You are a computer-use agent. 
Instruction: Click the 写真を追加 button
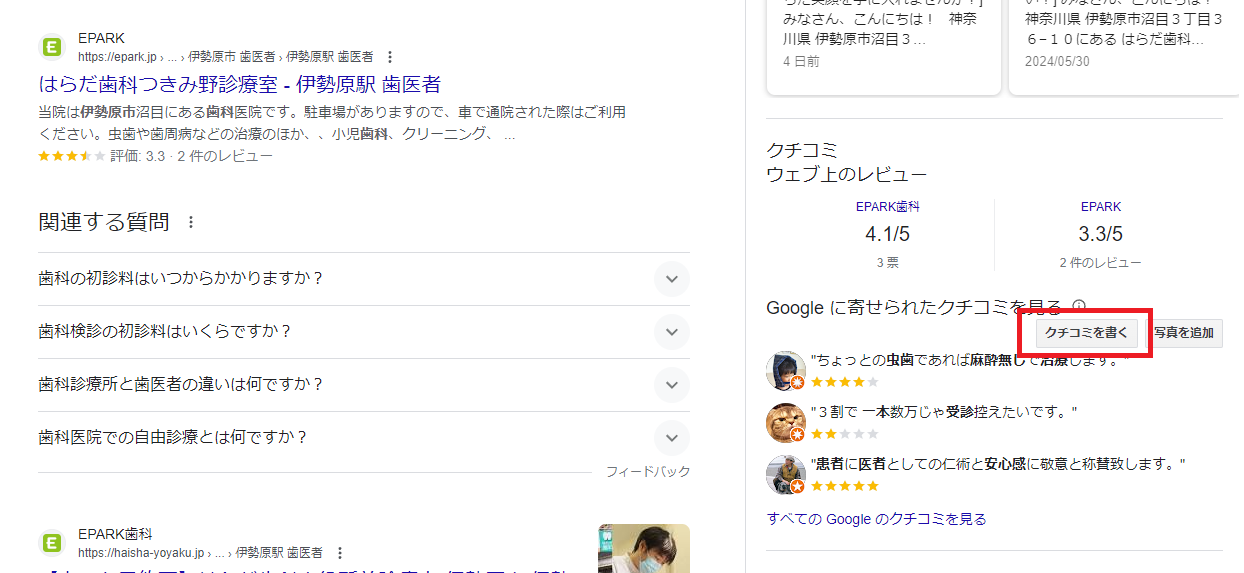tap(1183, 333)
